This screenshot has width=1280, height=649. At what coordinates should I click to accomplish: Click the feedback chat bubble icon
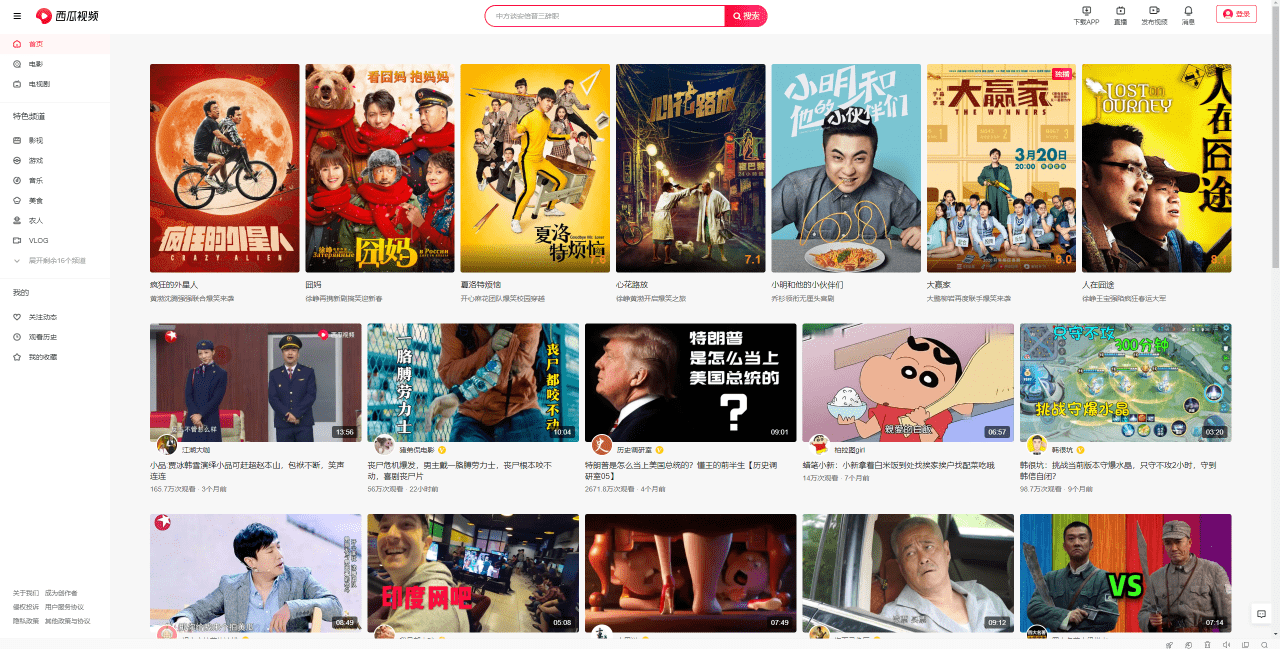[1261, 614]
